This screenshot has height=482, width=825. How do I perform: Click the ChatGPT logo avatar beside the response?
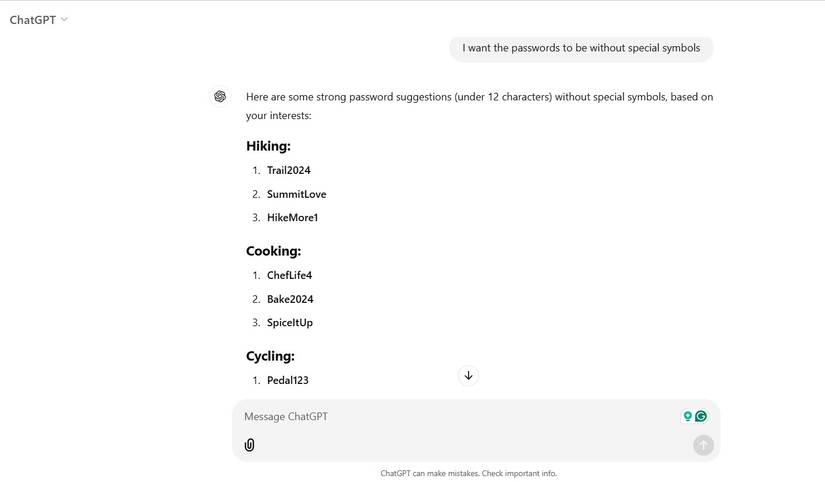[220, 97]
